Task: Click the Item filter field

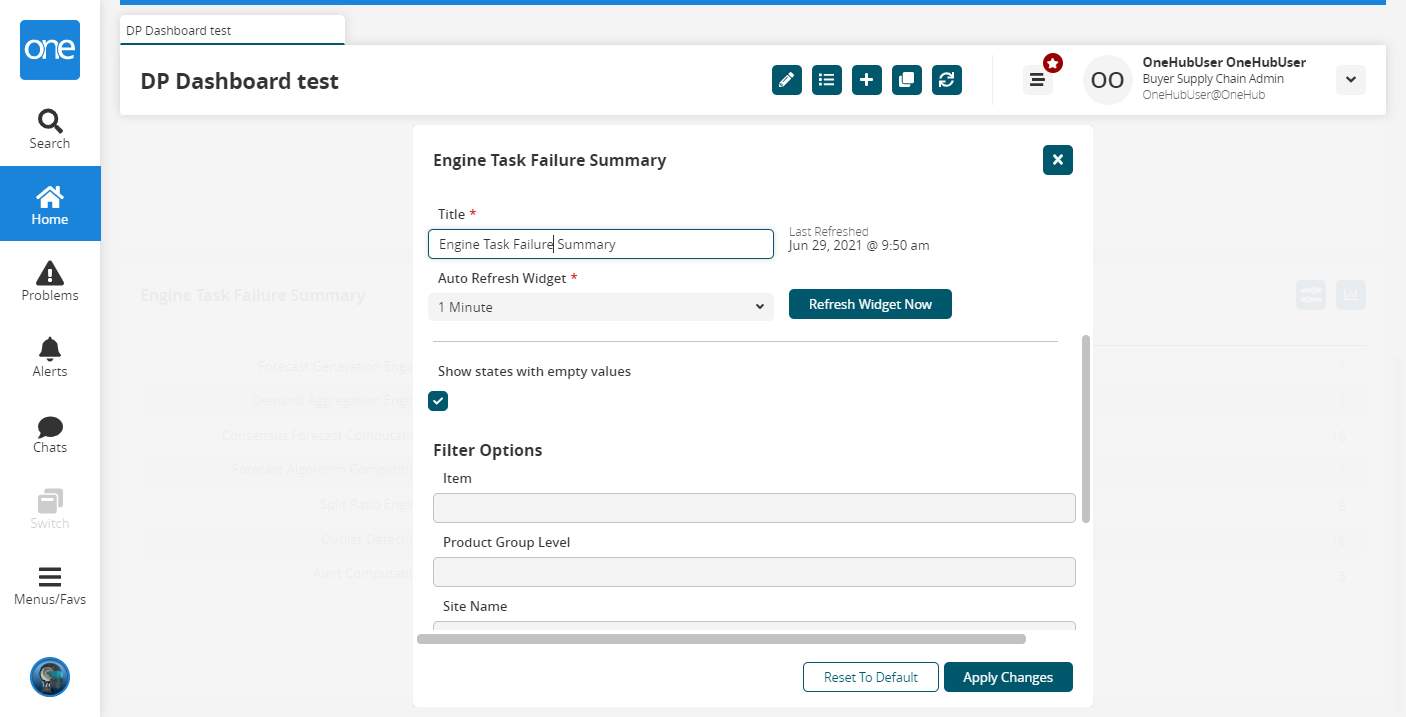Action: (x=754, y=508)
